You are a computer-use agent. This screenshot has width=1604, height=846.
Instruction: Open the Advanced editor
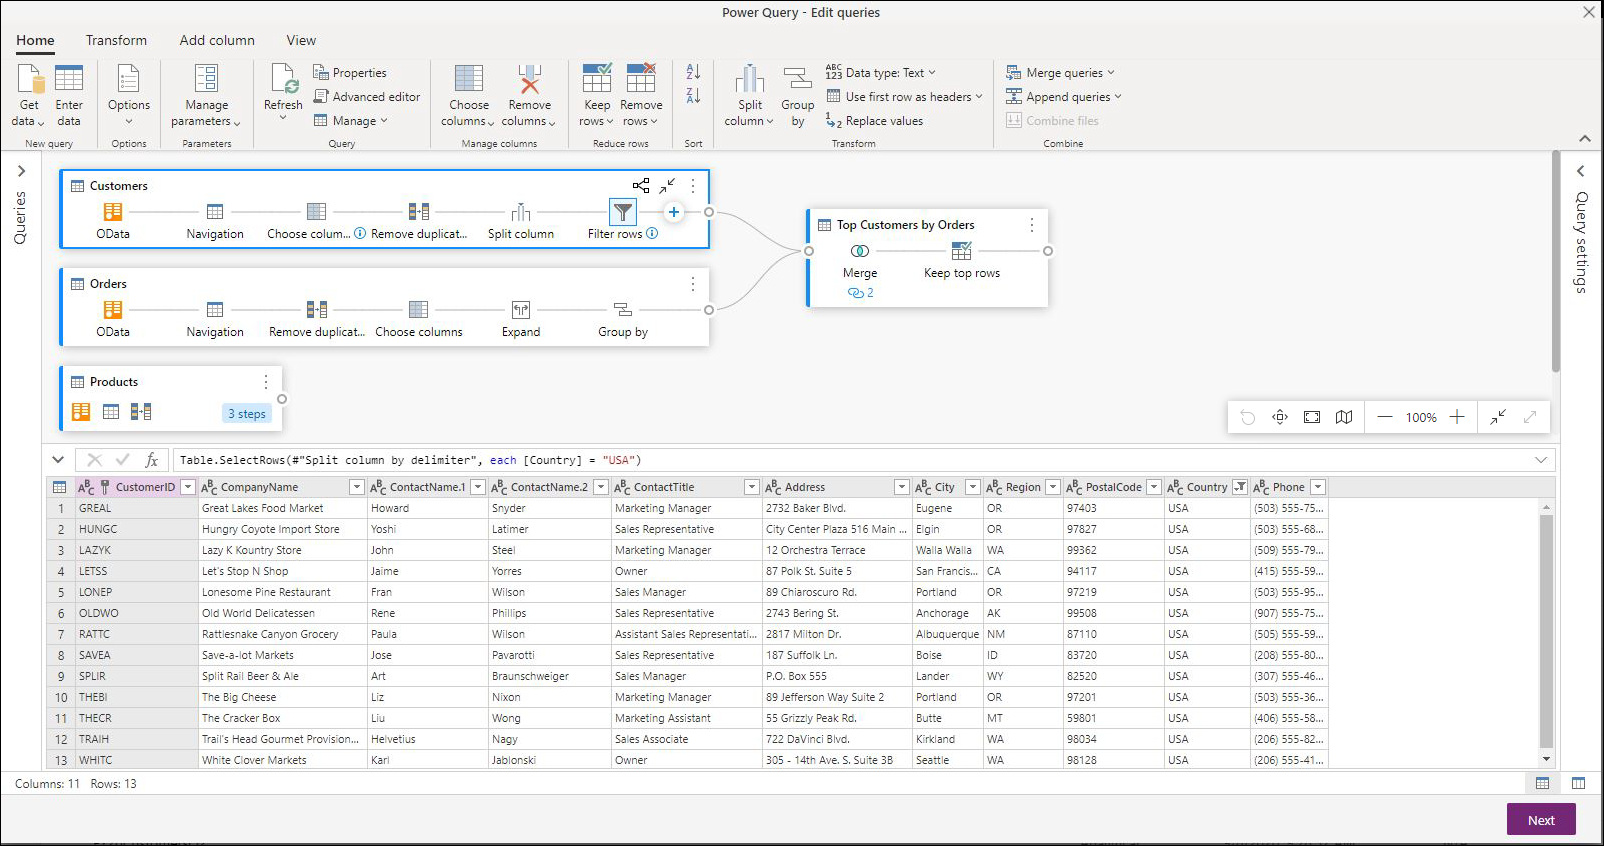366,97
